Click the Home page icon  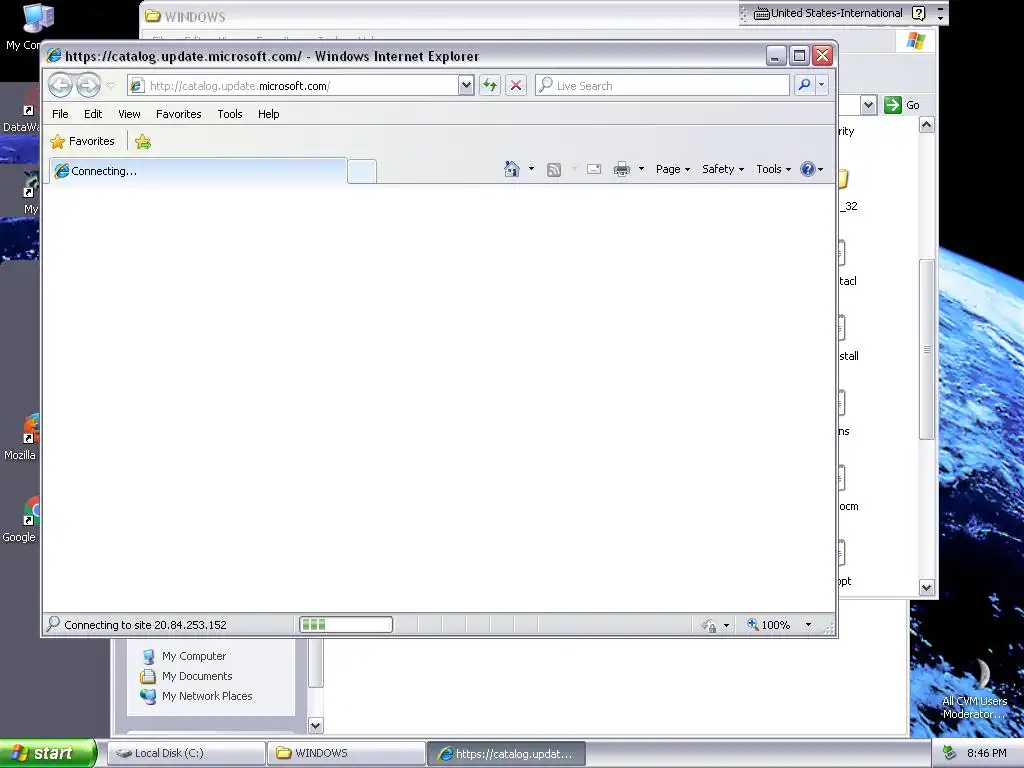point(512,169)
